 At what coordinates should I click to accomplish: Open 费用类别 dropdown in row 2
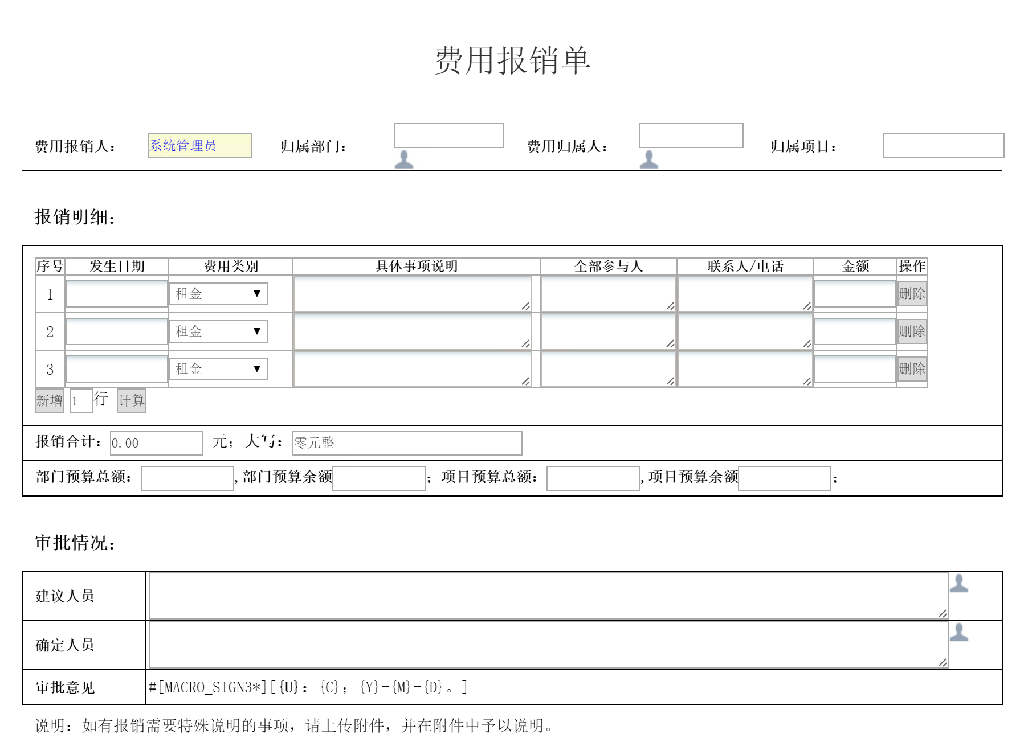coord(219,332)
